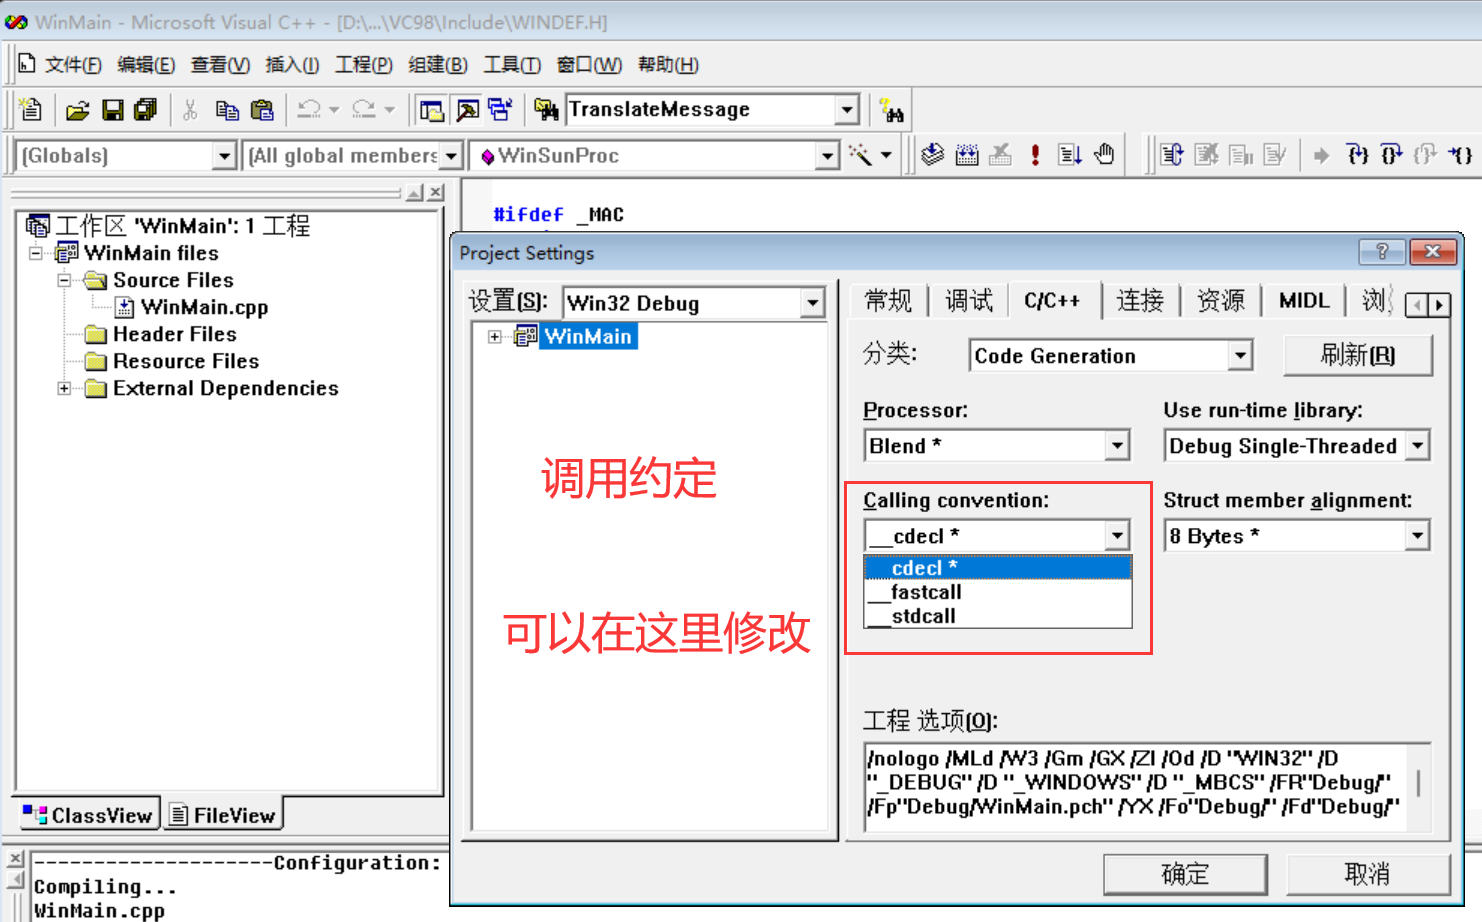Click the Paste clipboard icon
Viewport: 1482px width, 922px height.
[262, 110]
